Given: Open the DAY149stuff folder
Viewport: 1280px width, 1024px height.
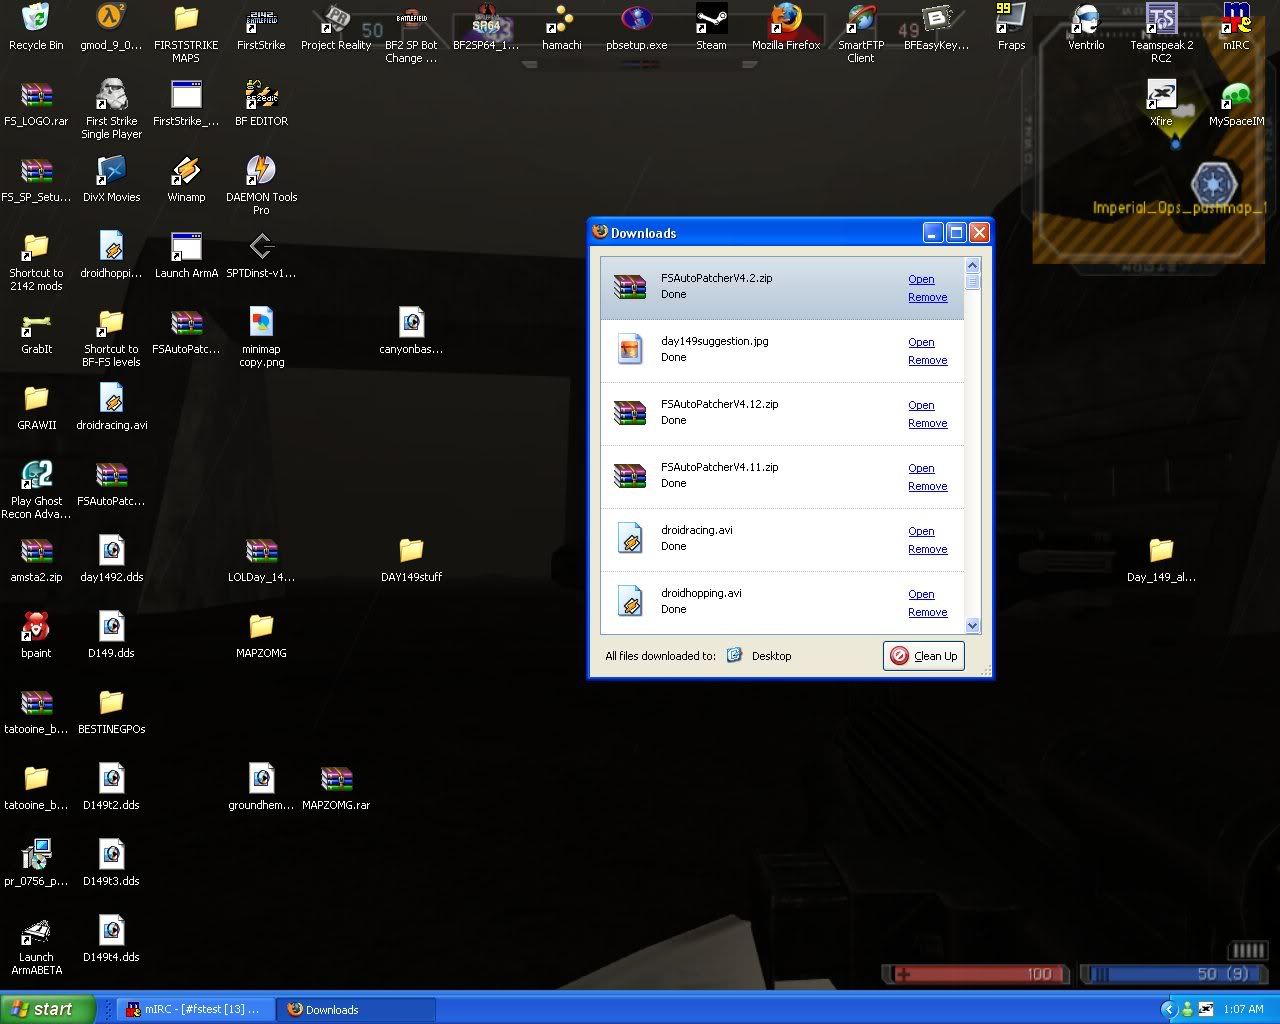Looking at the screenshot, I should tap(411, 559).
